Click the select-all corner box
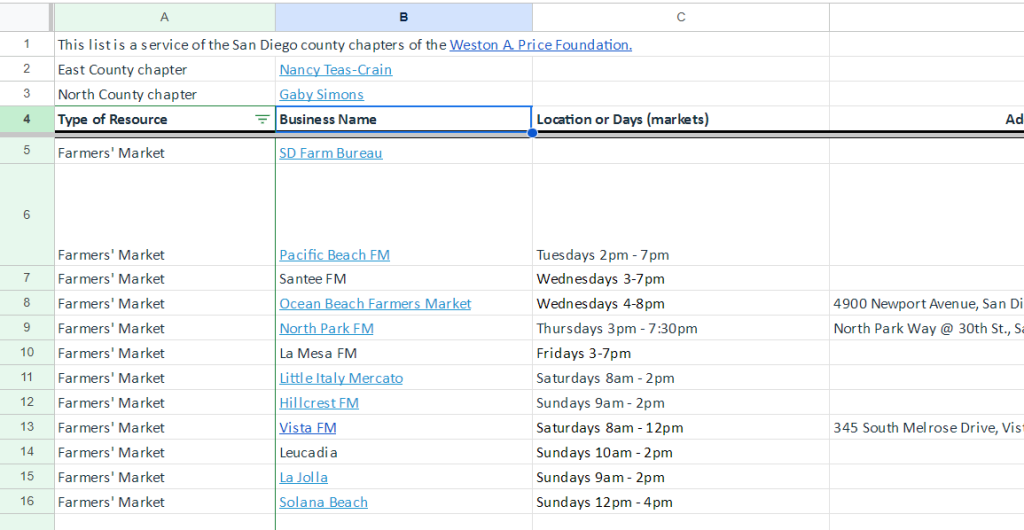The width and height of the screenshot is (1024, 530). (26, 17)
